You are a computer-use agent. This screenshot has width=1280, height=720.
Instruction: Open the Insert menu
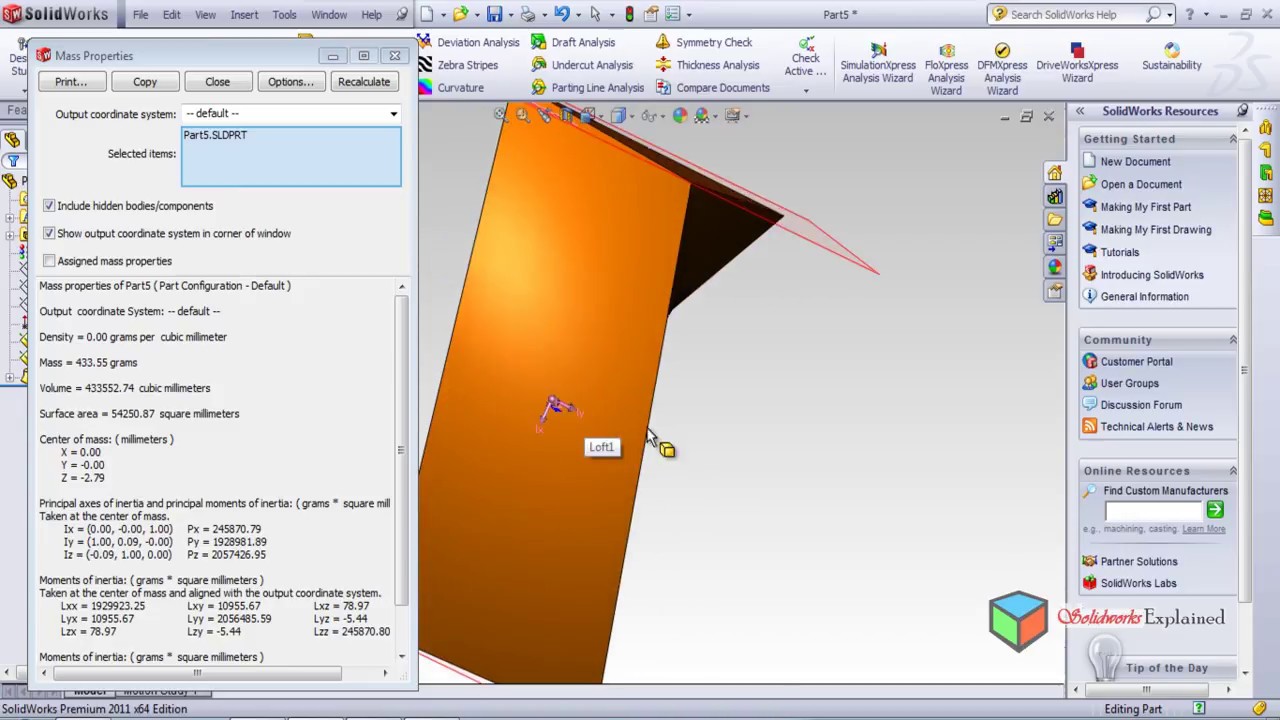[x=244, y=15]
